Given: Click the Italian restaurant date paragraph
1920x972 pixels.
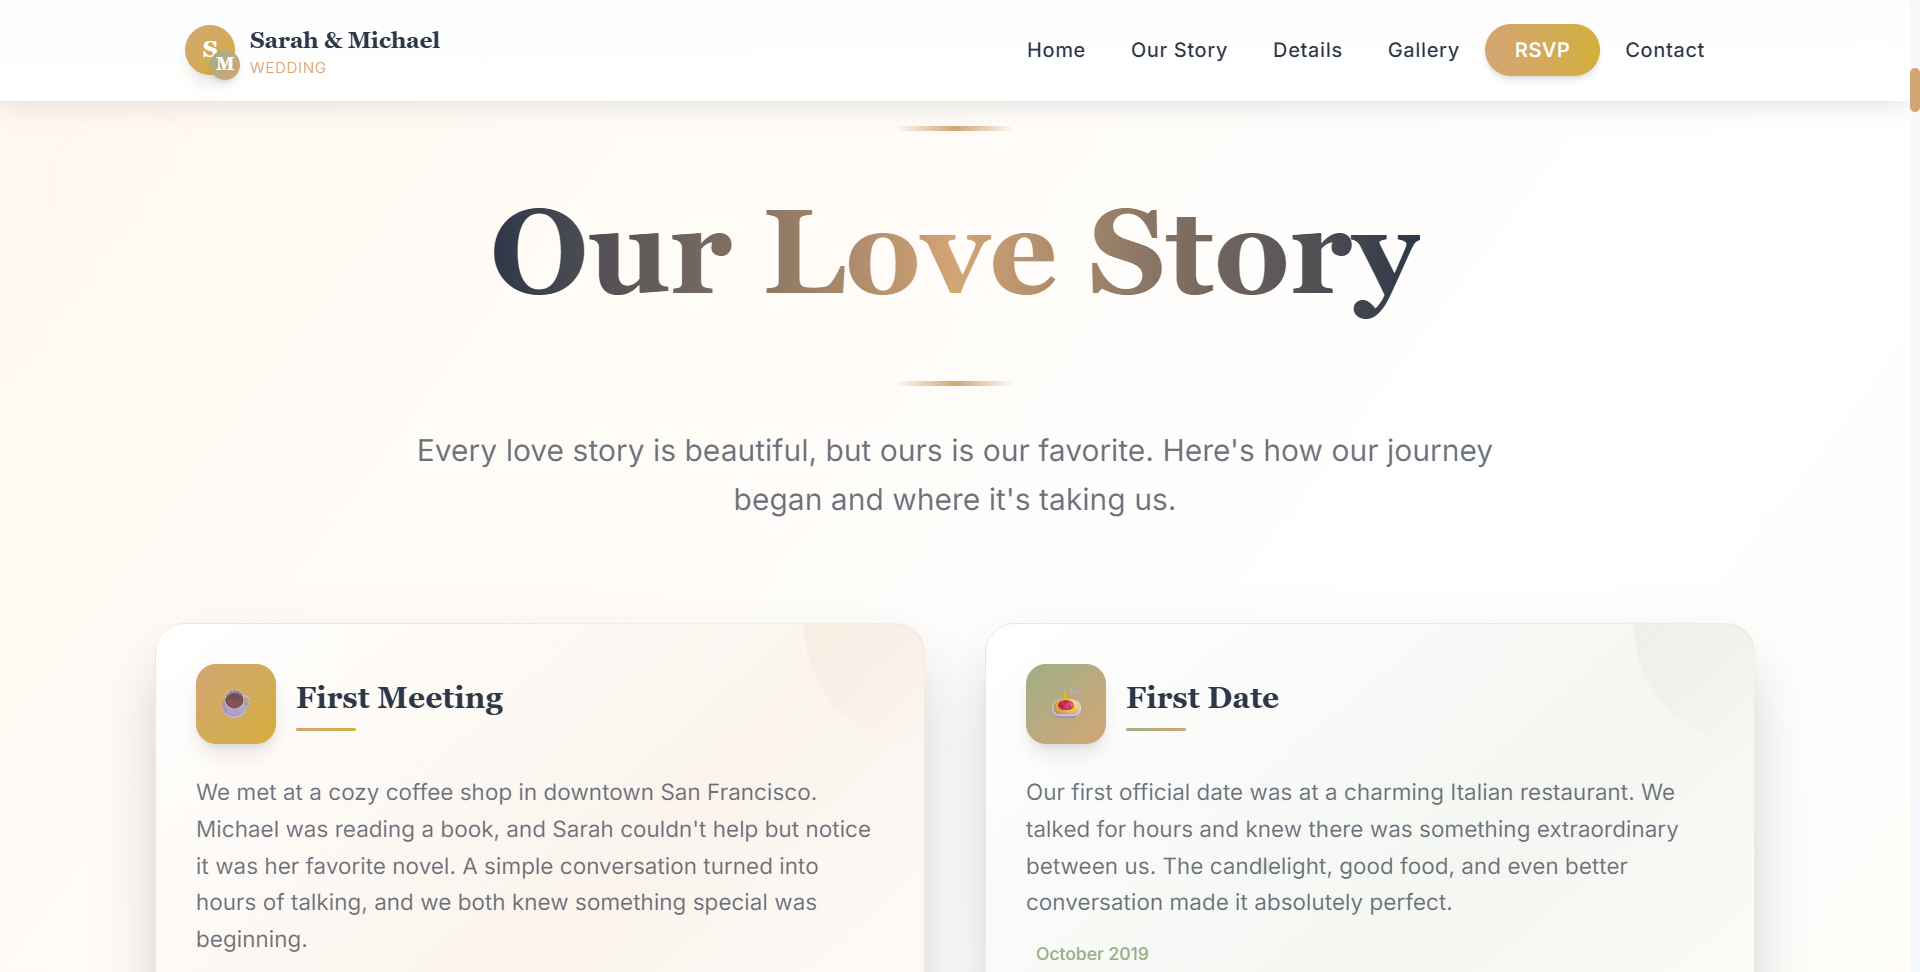Looking at the screenshot, I should [x=1352, y=847].
